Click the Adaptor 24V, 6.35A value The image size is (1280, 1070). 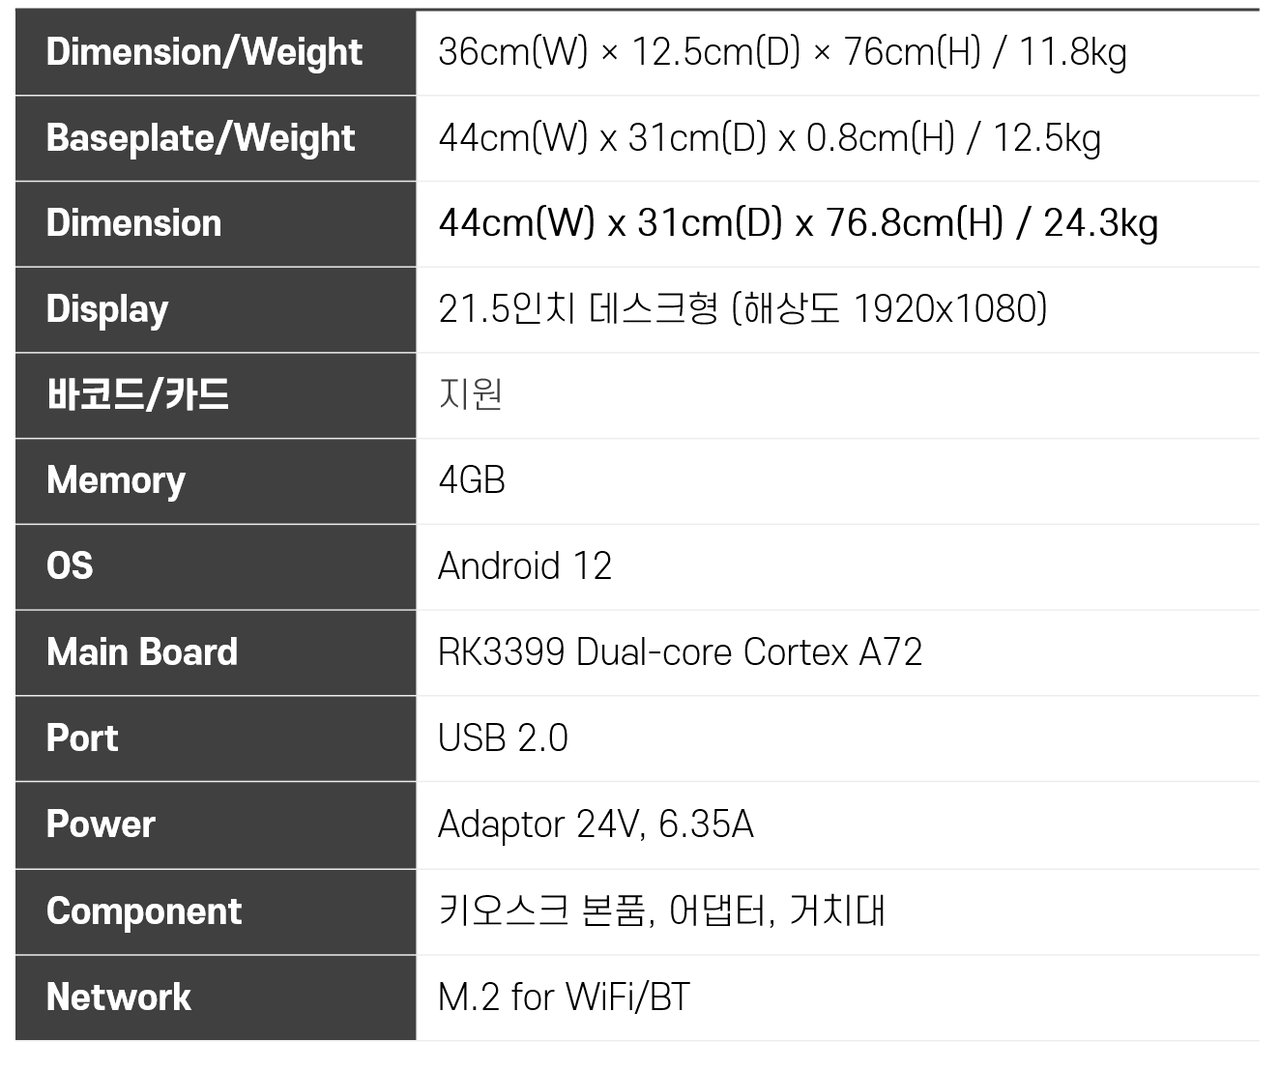[596, 824]
